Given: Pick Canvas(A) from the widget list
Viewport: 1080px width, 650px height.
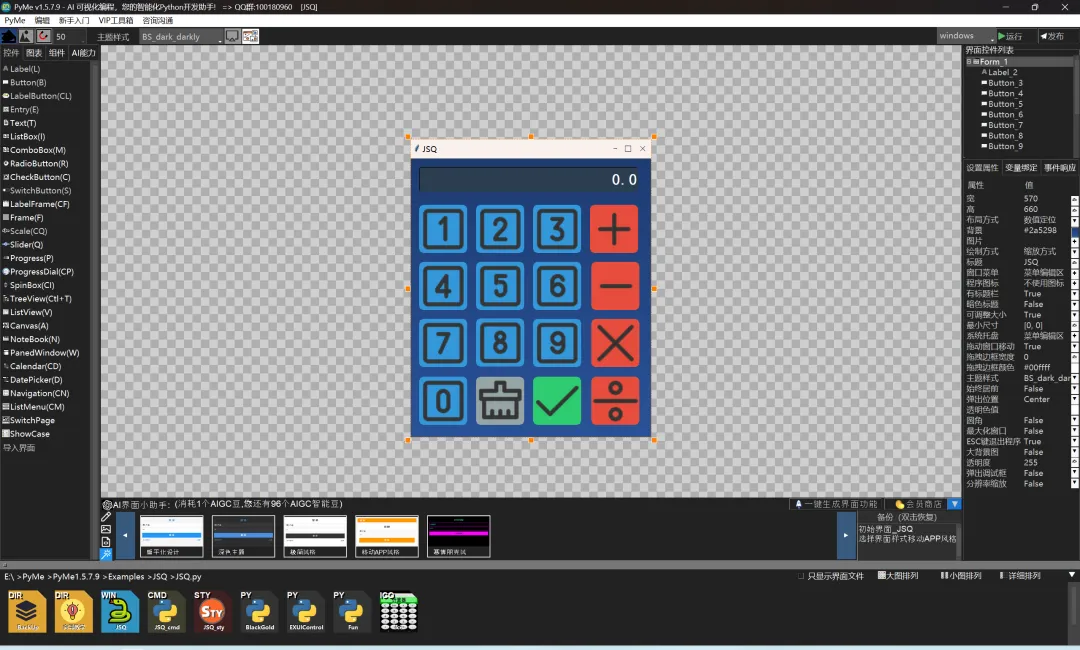Looking at the screenshot, I should [29, 326].
